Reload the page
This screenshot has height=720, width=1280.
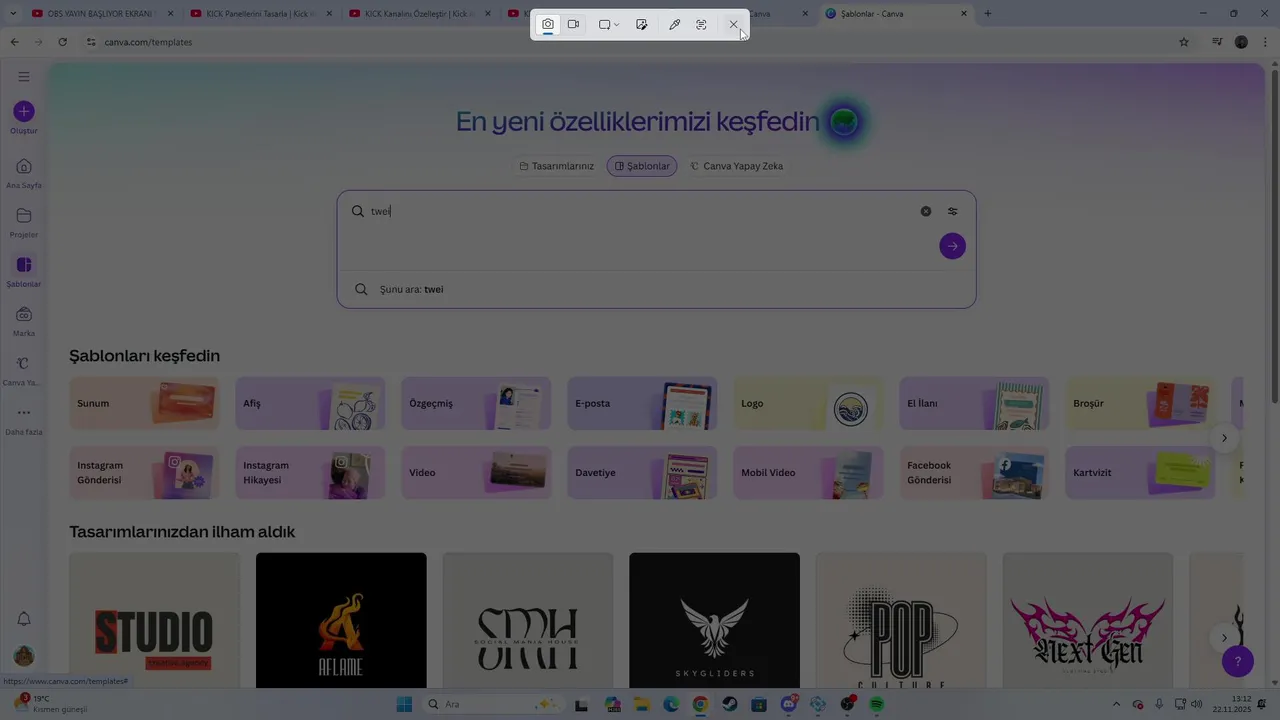[x=62, y=42]
